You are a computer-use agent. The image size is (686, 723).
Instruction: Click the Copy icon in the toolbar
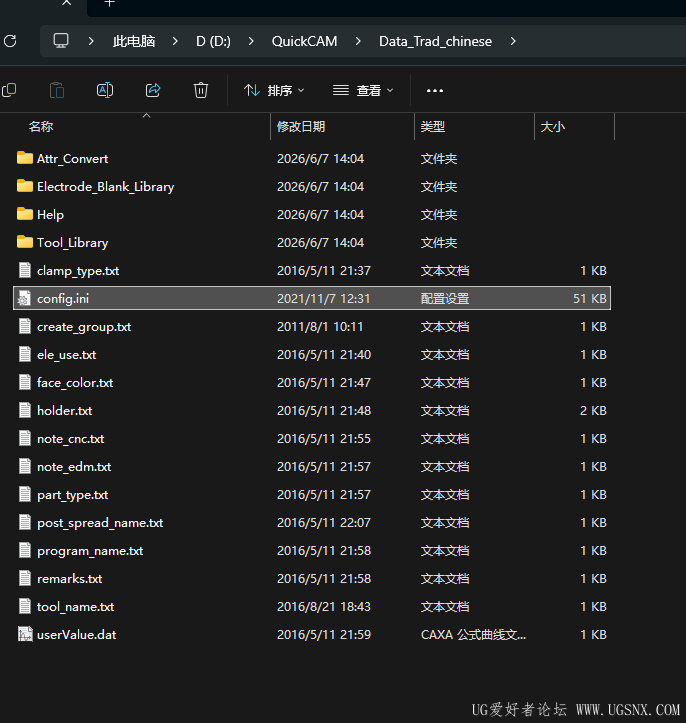tap(9, 90)
